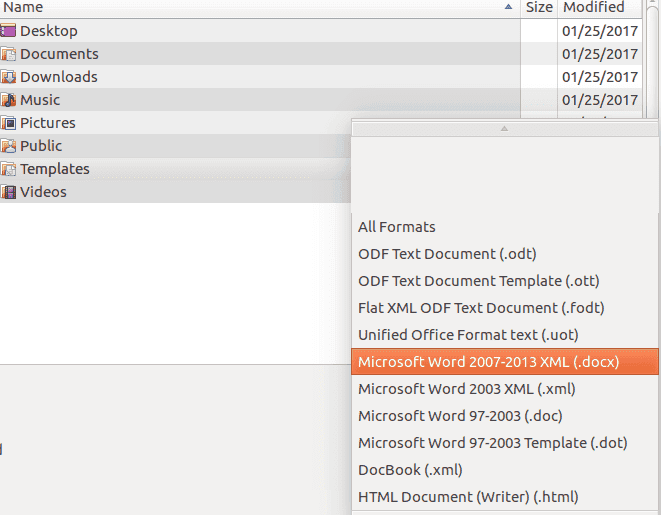Image resolution: width=661 pixels, height=515 pixels.
Task: Select the Downloads folder icon
Action: pos(8,77)
